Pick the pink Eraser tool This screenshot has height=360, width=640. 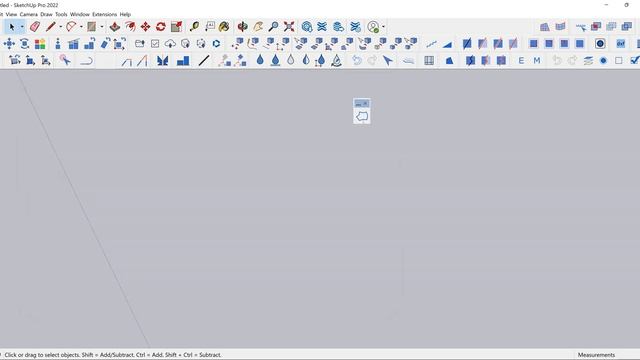[x=35, y=27]
